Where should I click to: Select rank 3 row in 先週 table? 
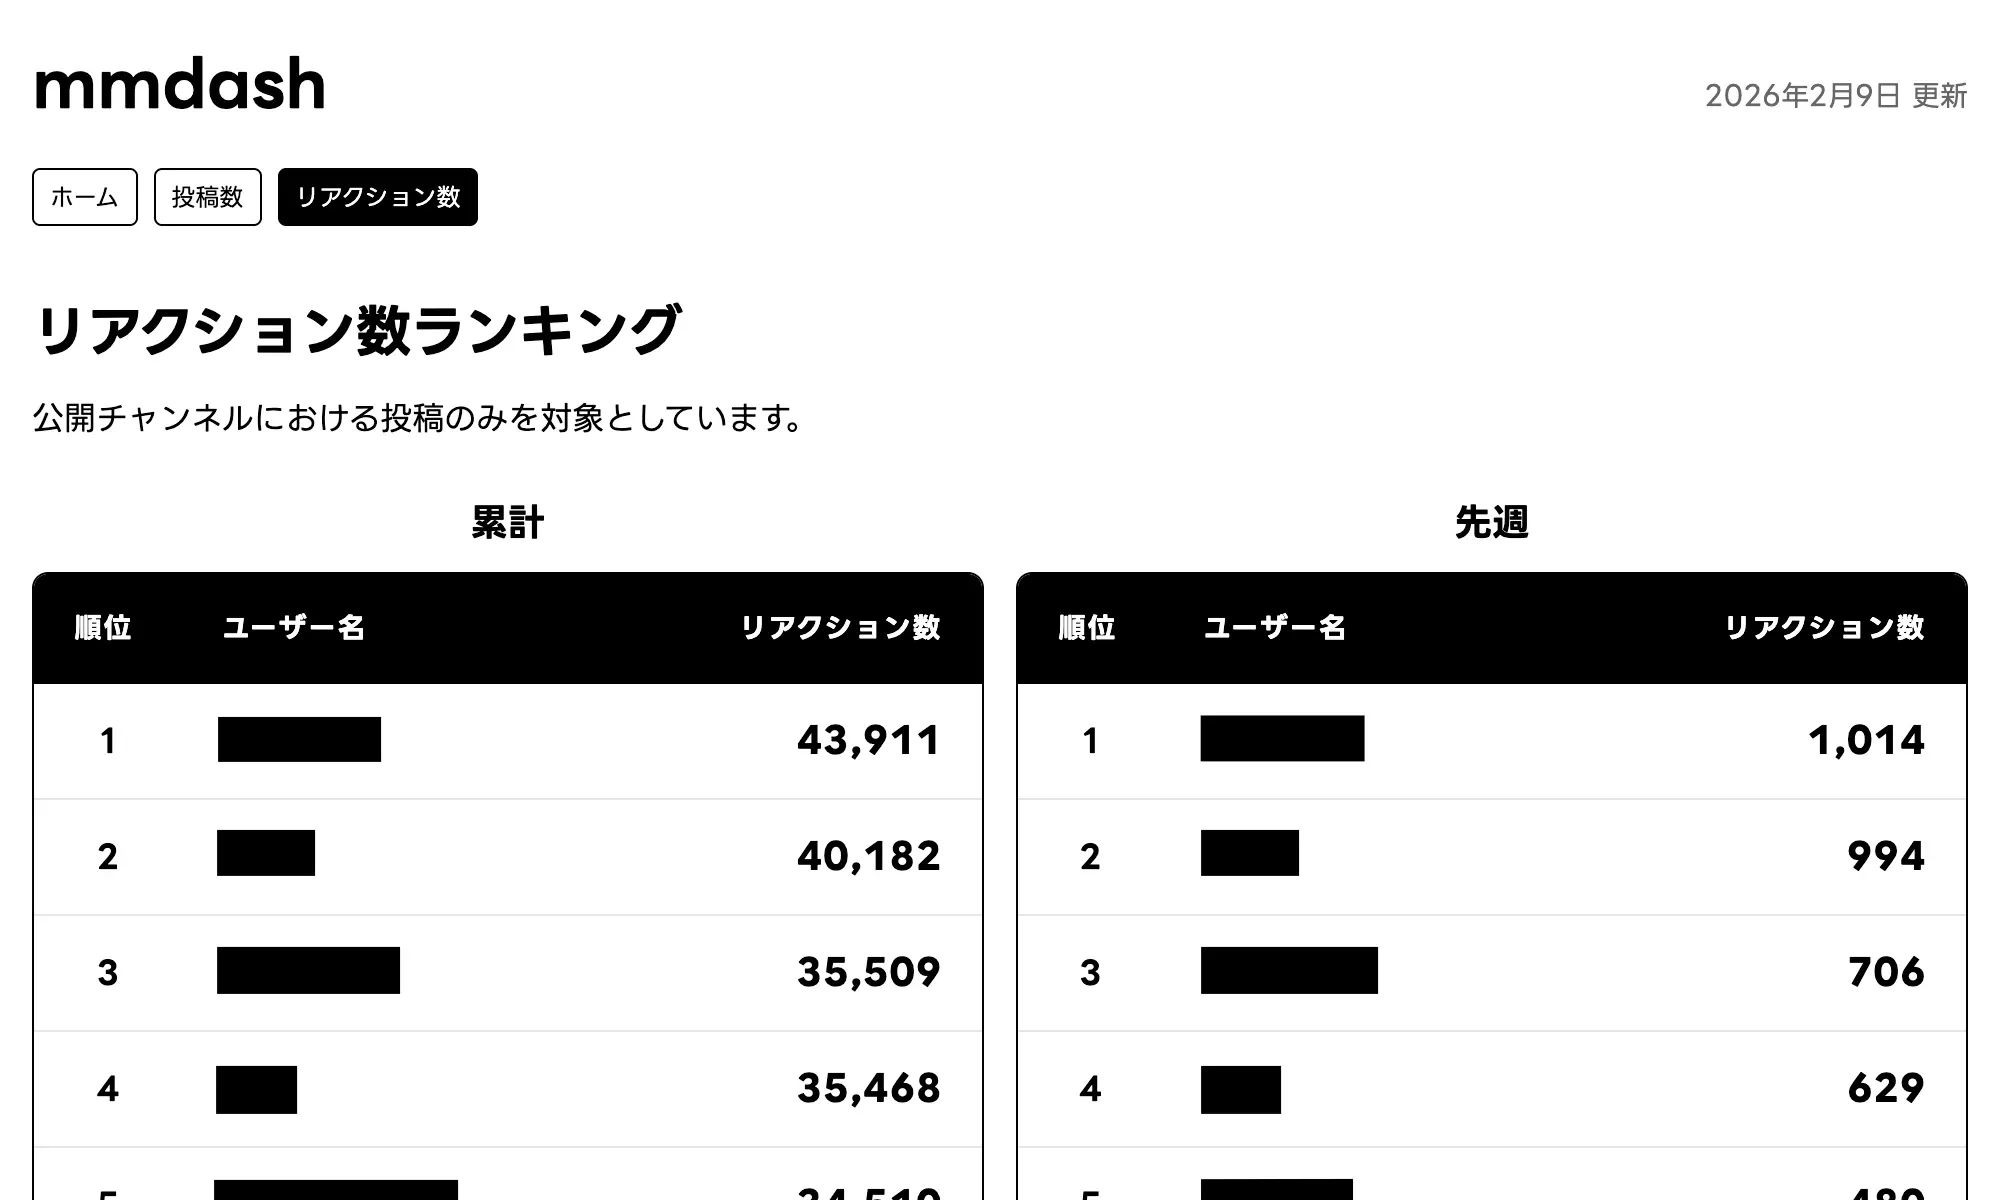pyautogui.click(x=1490, y=971)
